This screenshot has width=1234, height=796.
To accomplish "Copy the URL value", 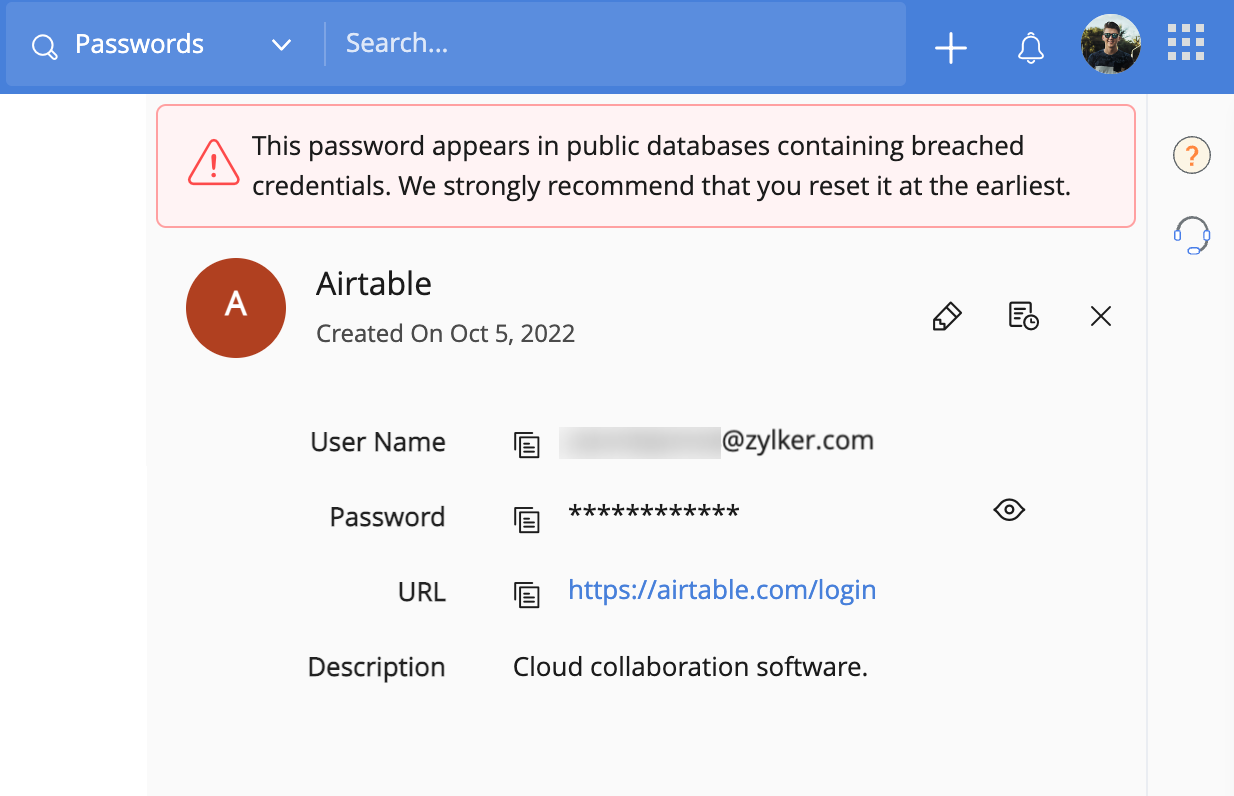I will click(527, 595).
